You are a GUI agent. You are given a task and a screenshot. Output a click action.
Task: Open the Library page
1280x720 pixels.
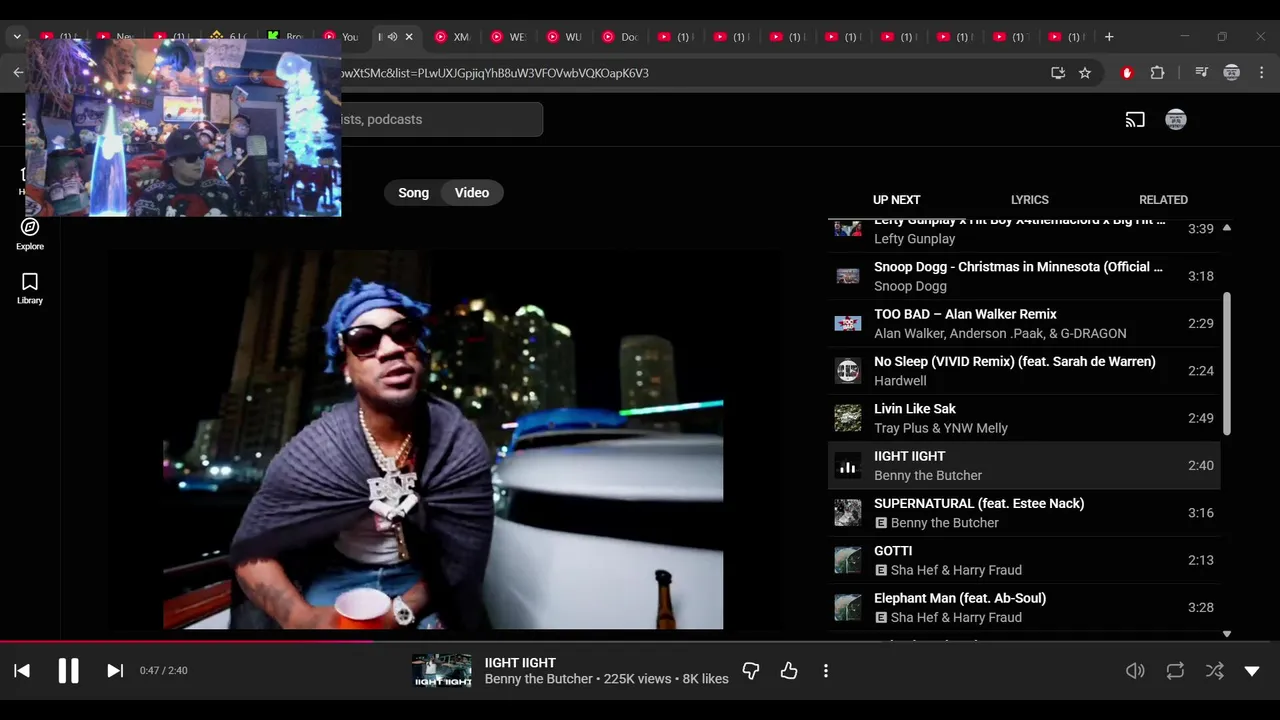tap(30, 289)
